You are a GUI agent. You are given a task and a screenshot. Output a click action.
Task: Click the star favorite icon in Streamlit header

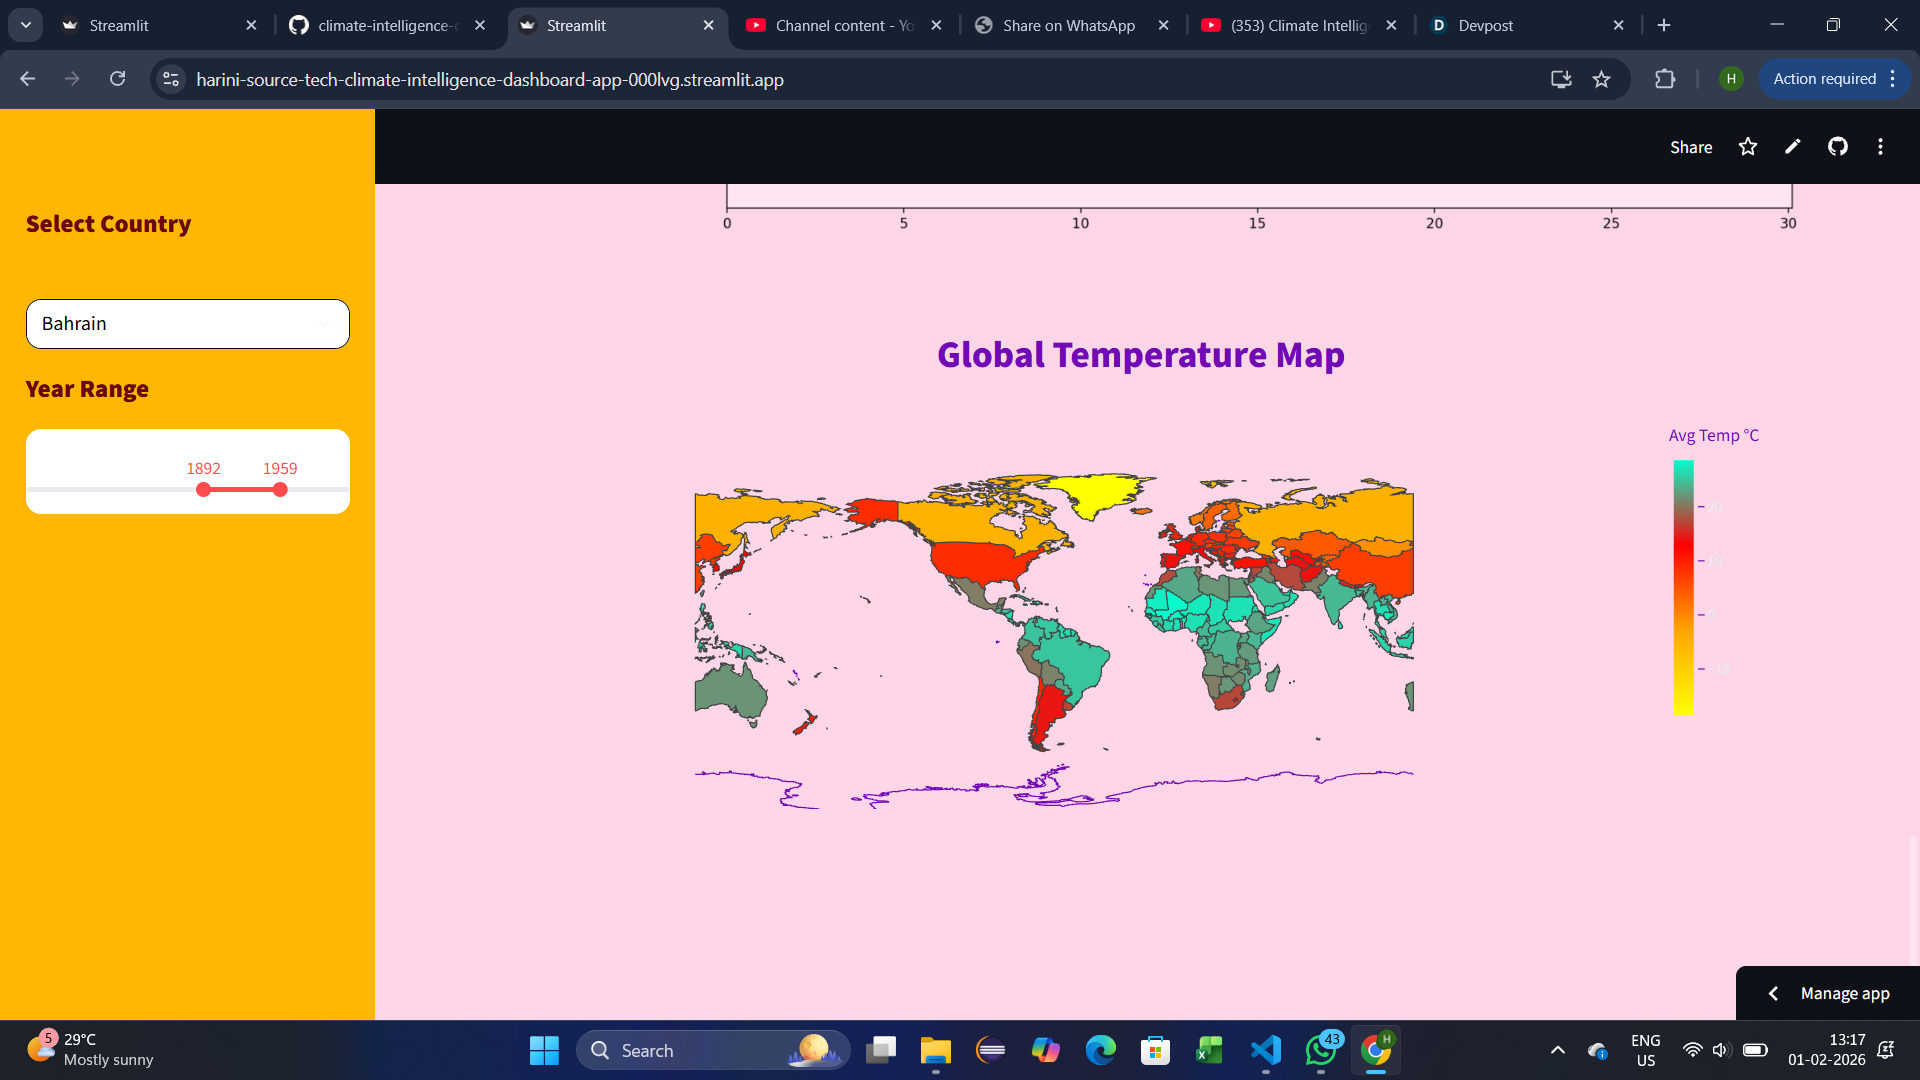1748,147
